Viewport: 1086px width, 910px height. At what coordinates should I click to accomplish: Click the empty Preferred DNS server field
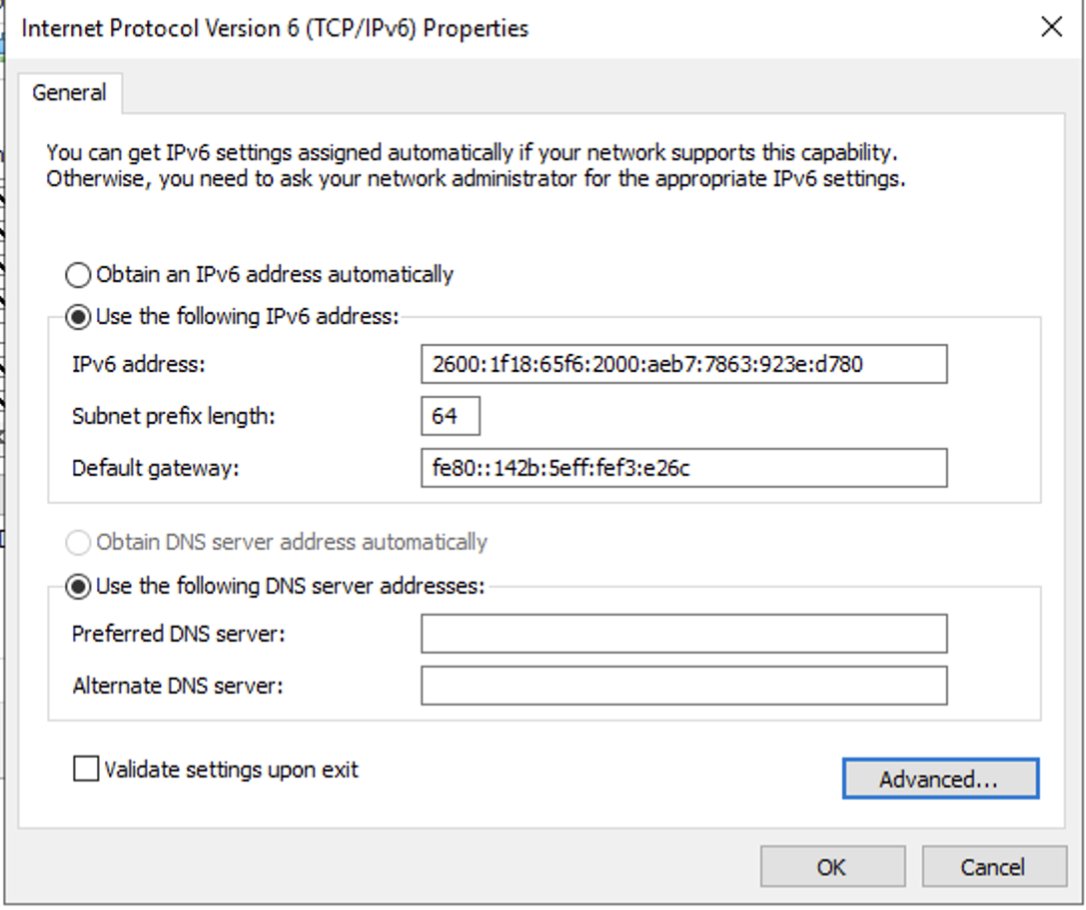point(684,634)
